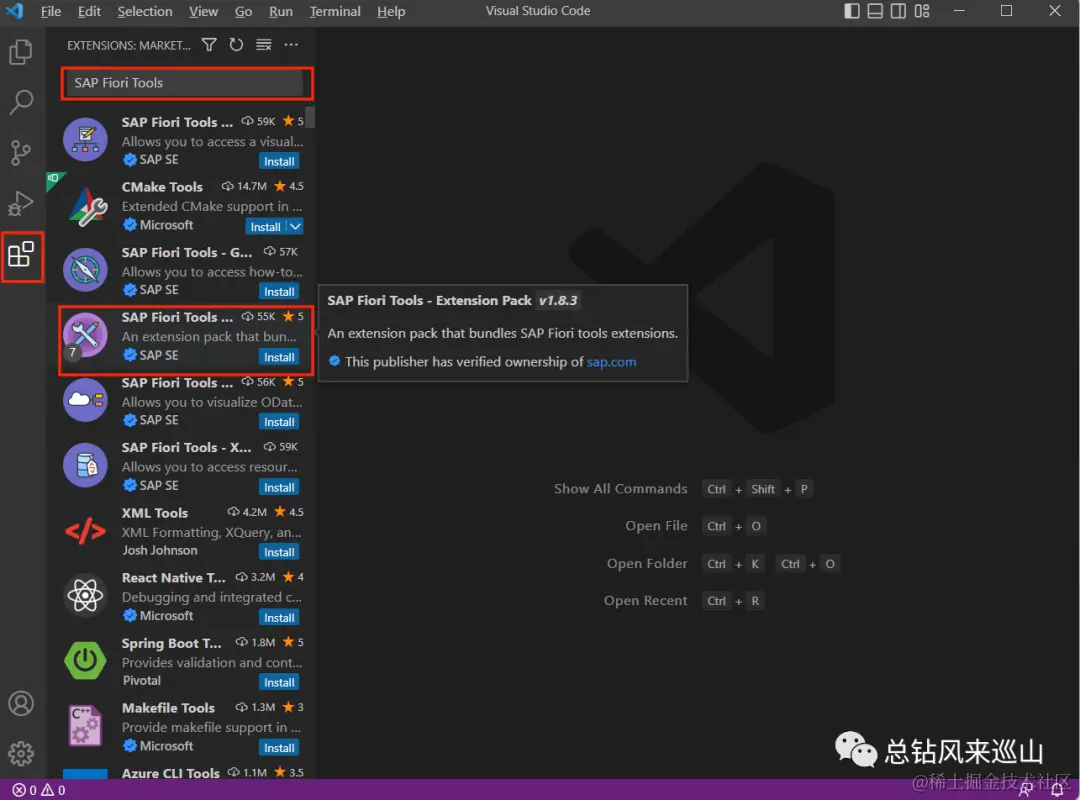The width and height of the screenshot is (1080, 800).
Task: Click the Open Folder label
Action: 647,563
